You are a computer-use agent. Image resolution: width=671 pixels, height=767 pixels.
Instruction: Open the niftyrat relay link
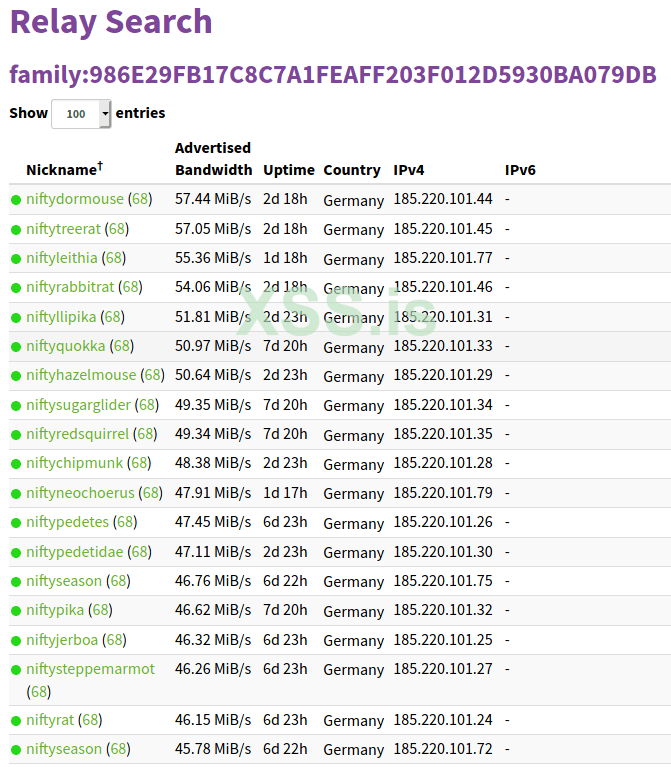pyautogui.click(x=50, y=720)
